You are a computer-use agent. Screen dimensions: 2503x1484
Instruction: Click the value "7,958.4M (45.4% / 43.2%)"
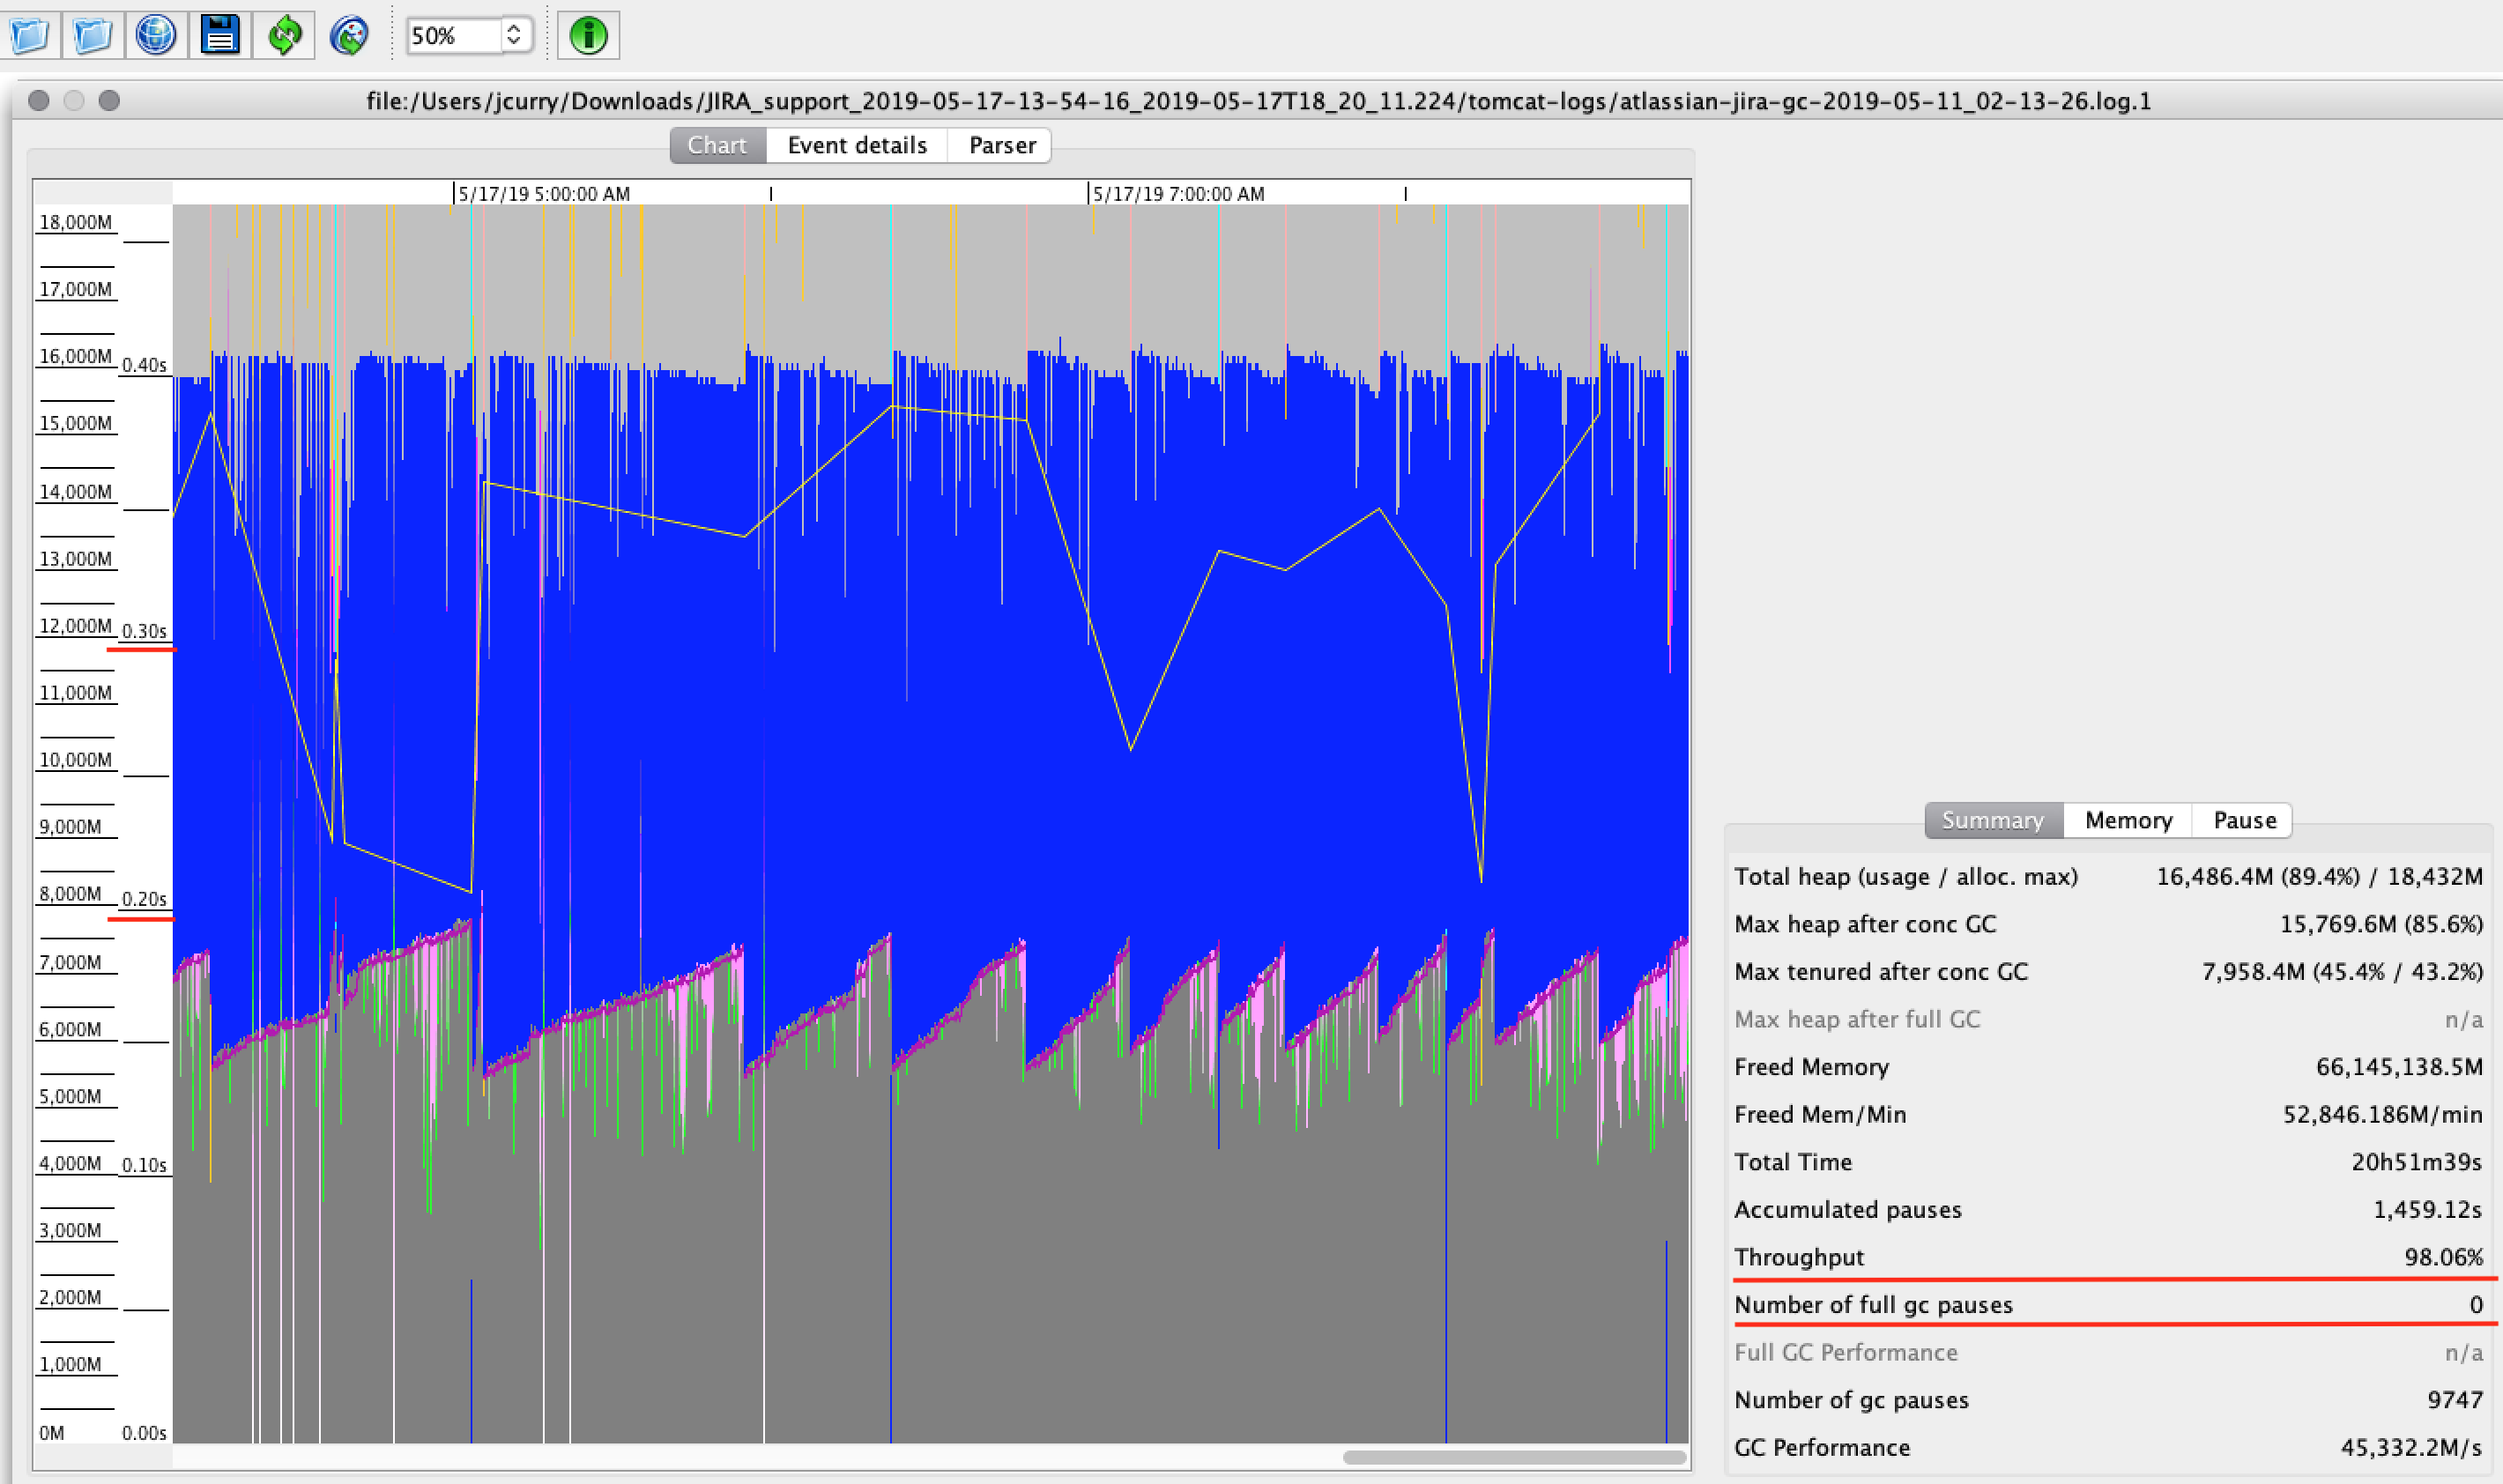pyautogui.click(x=2342, y=971)
